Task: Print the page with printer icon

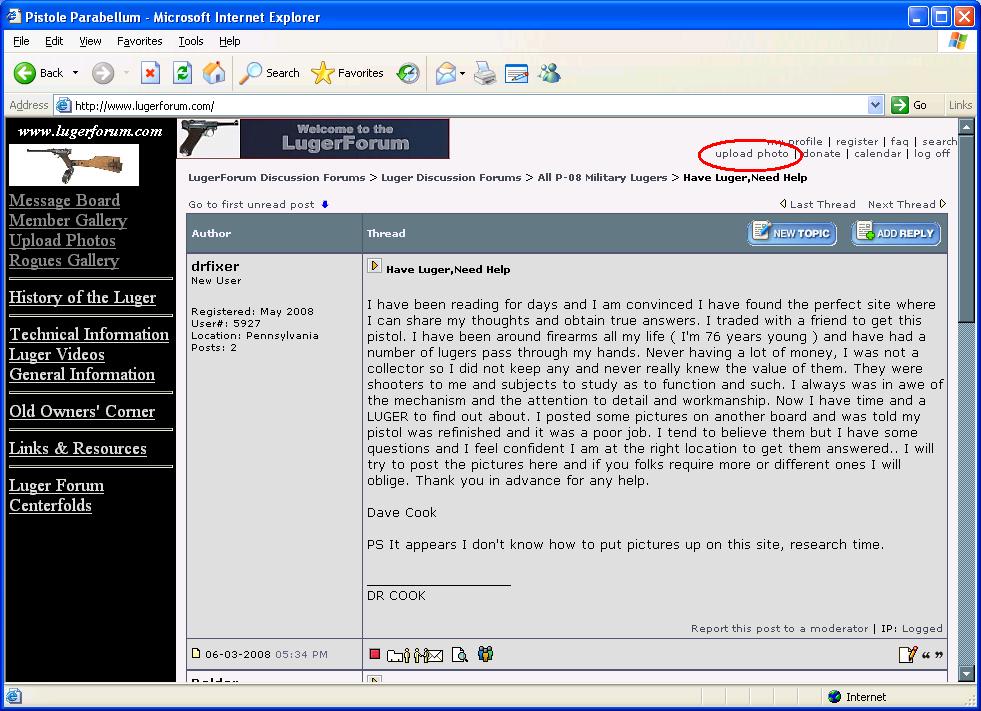Action: click(485, 73)
